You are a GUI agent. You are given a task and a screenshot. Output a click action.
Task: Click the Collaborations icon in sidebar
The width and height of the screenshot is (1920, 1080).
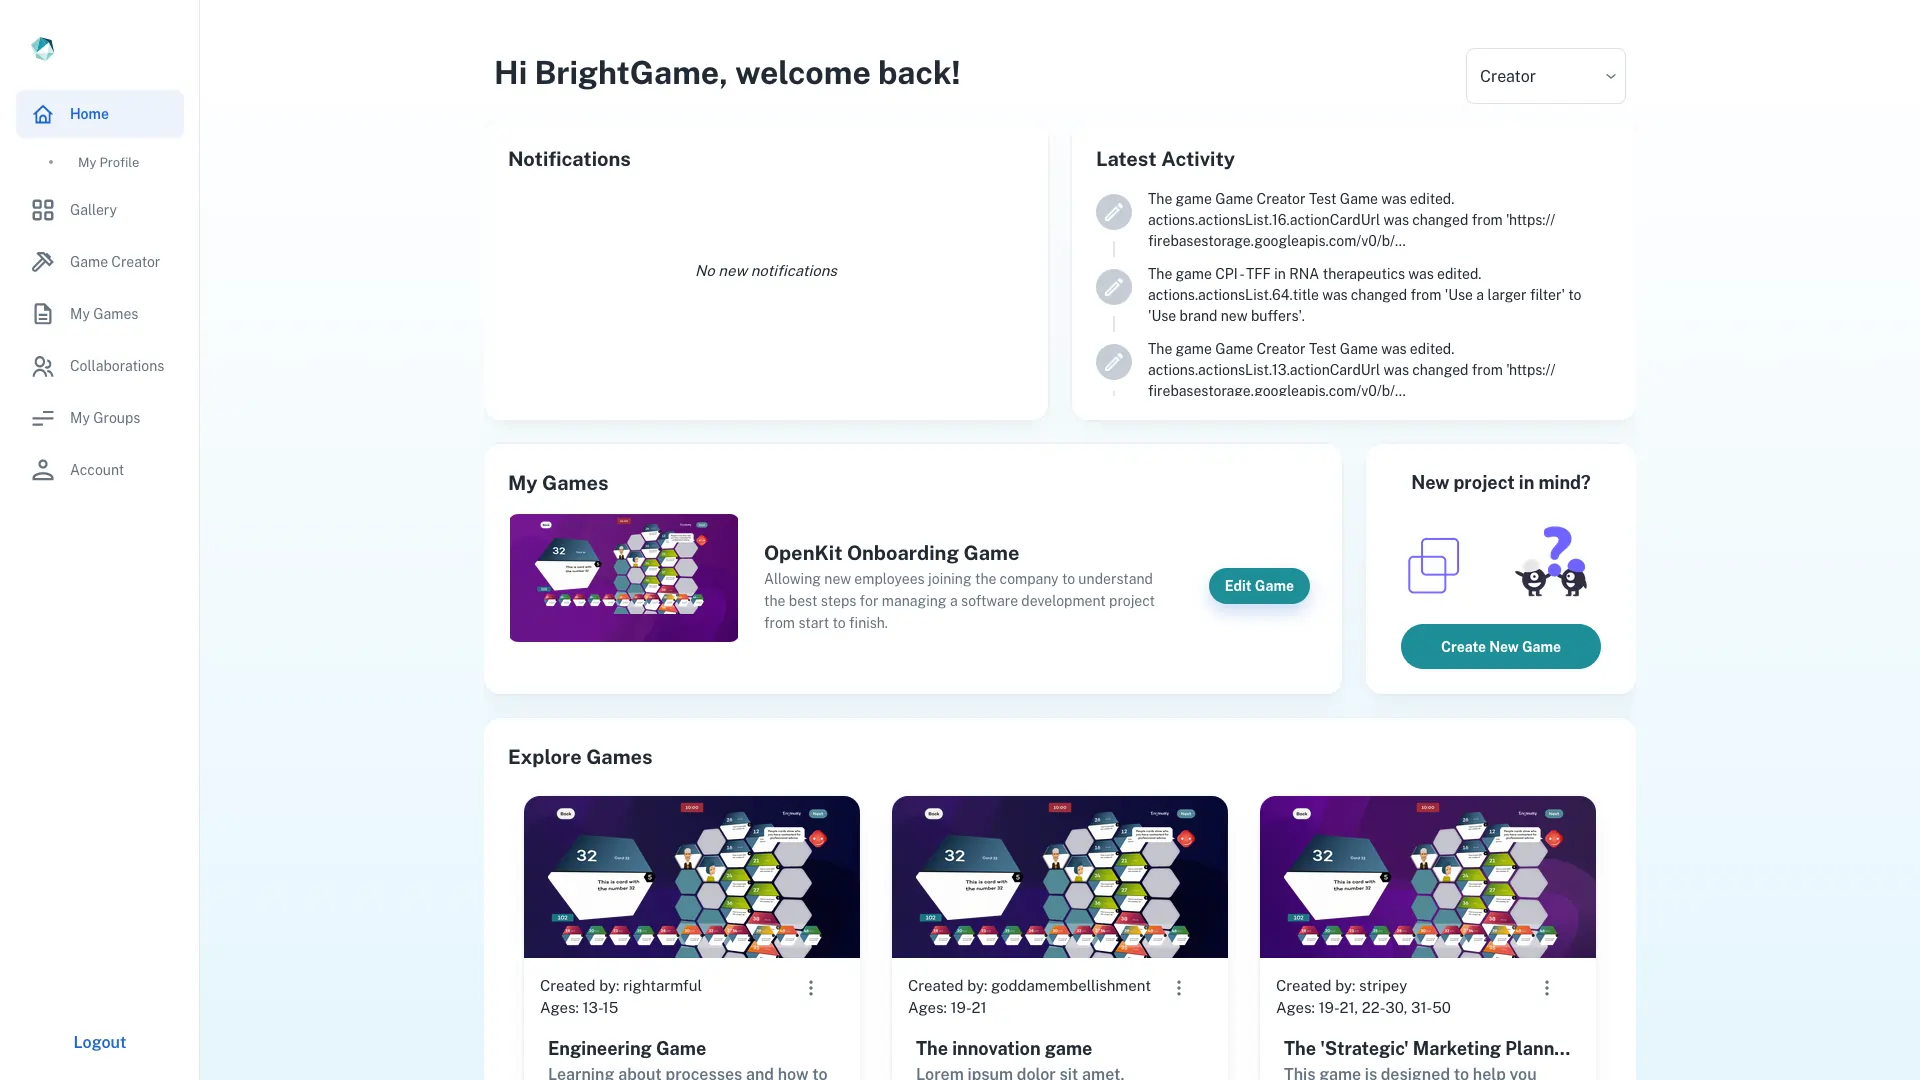coord(42,367)
